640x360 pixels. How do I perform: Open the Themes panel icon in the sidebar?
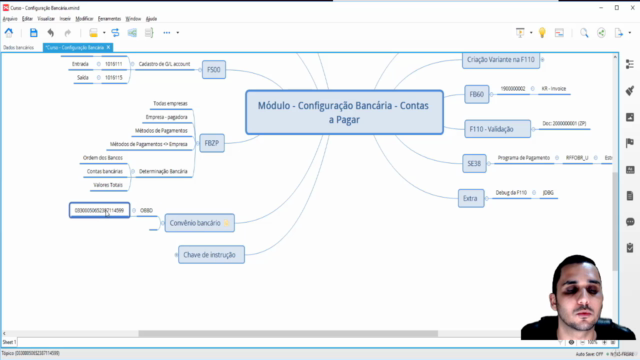click(630, 169)
